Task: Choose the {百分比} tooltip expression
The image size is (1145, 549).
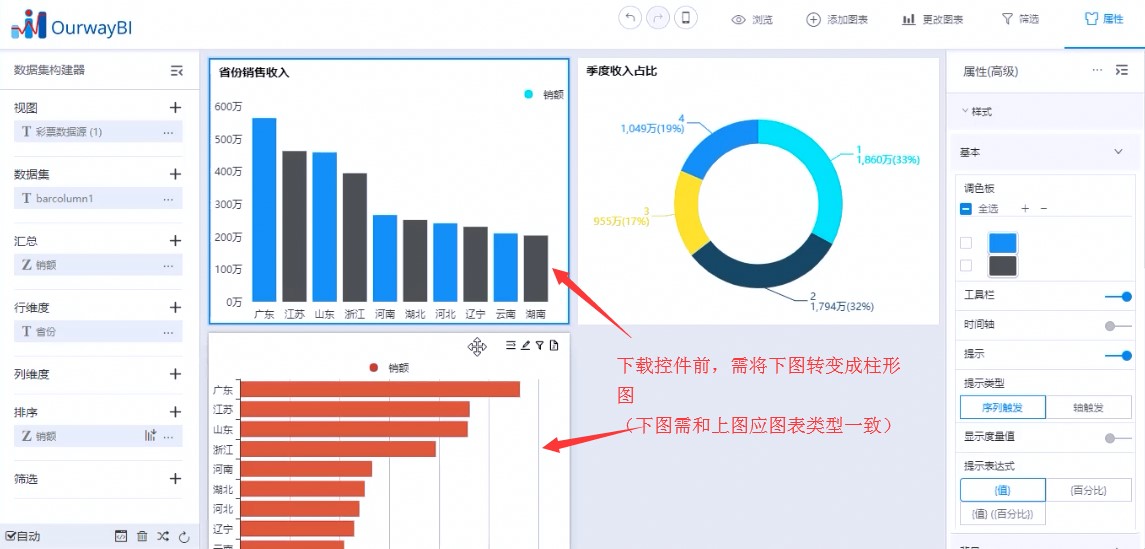Action: pyautogui.click(x=1089, y=491)
